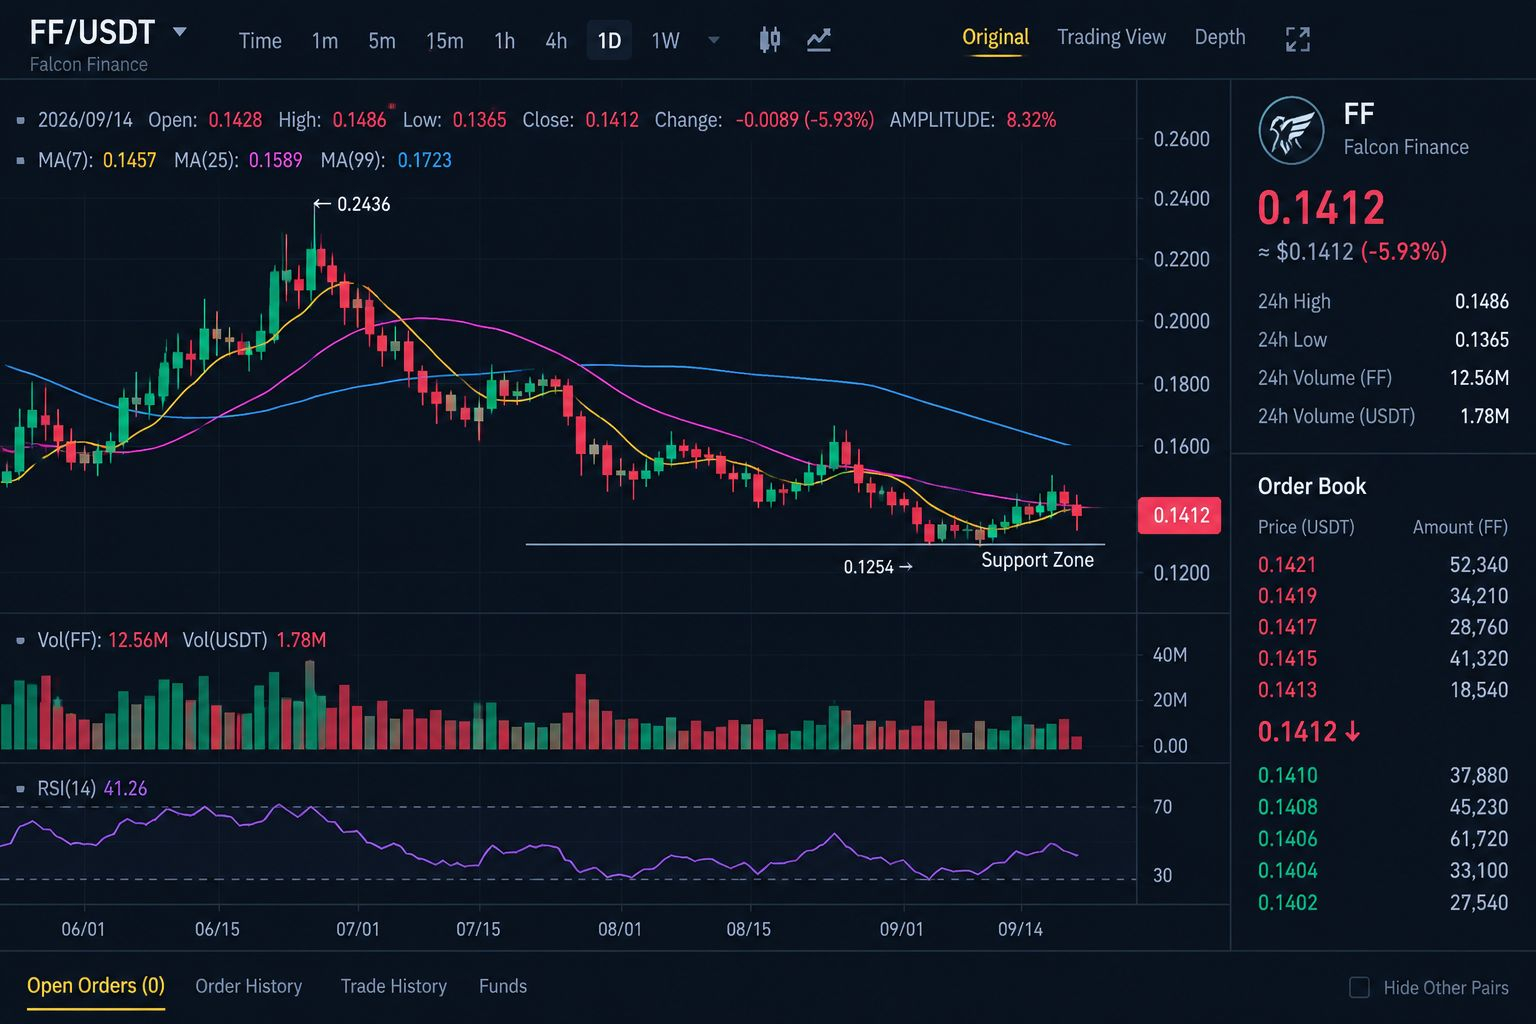Expand more timeframe options arrow

point(714,41)
